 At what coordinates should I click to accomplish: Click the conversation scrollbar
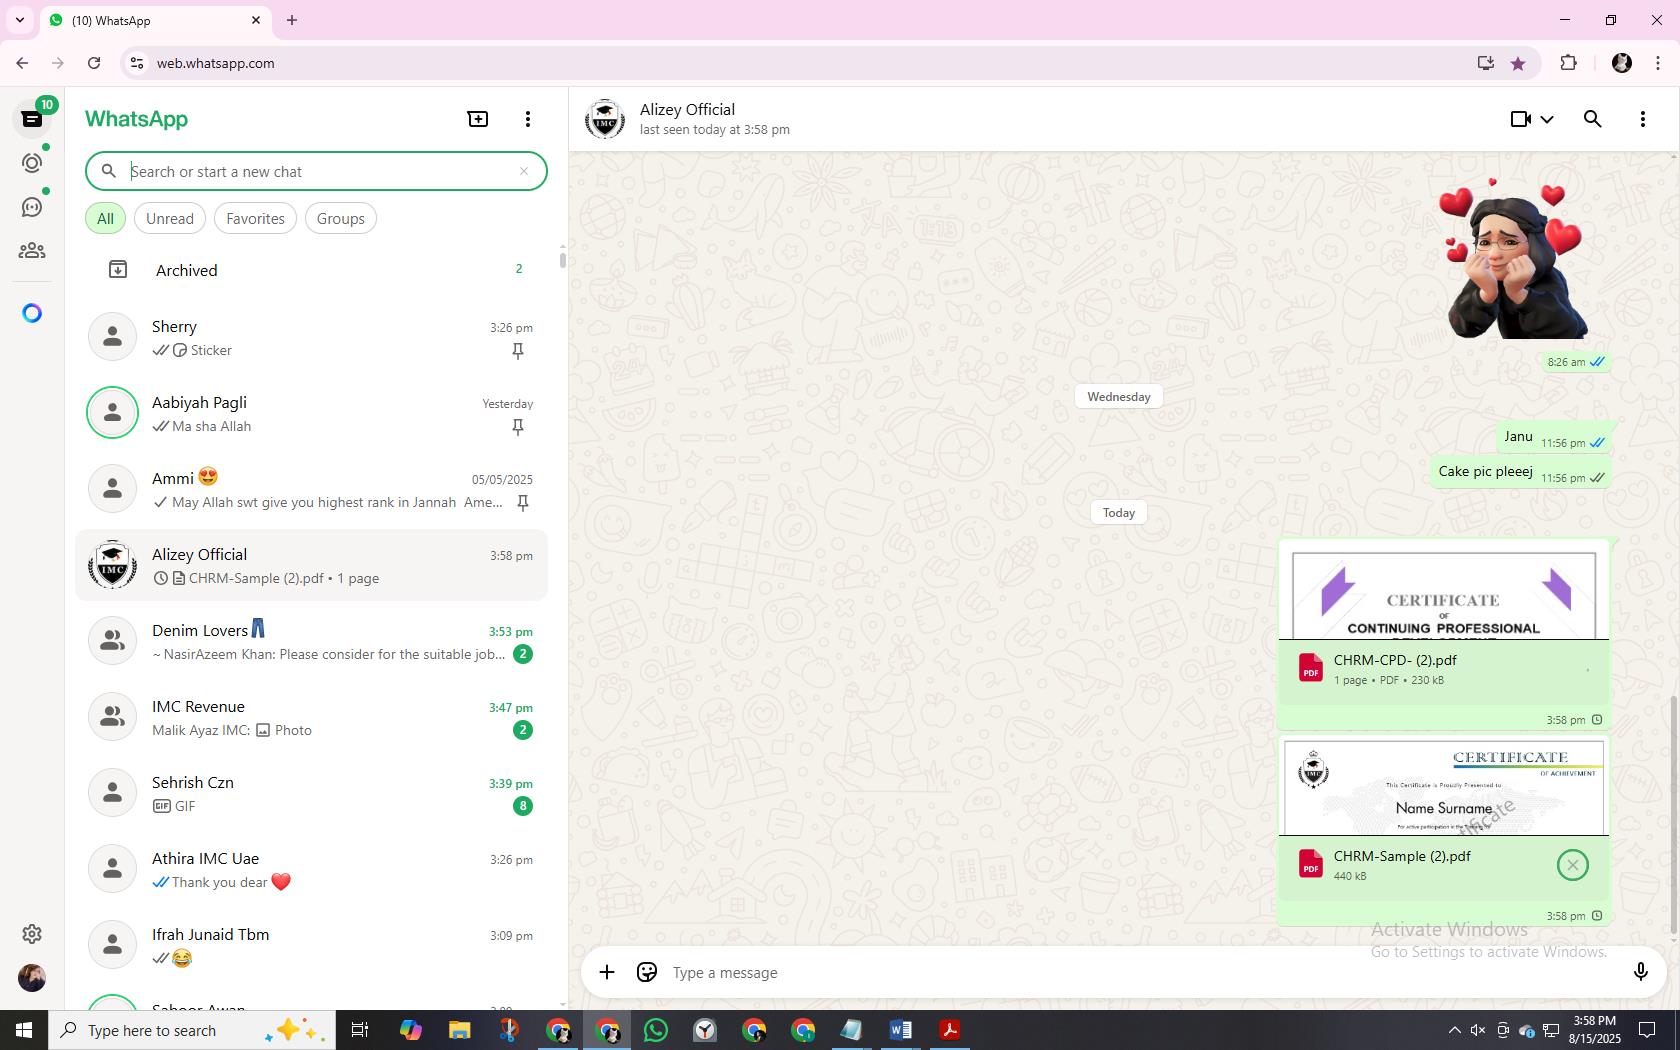[x=1675, y=815]
